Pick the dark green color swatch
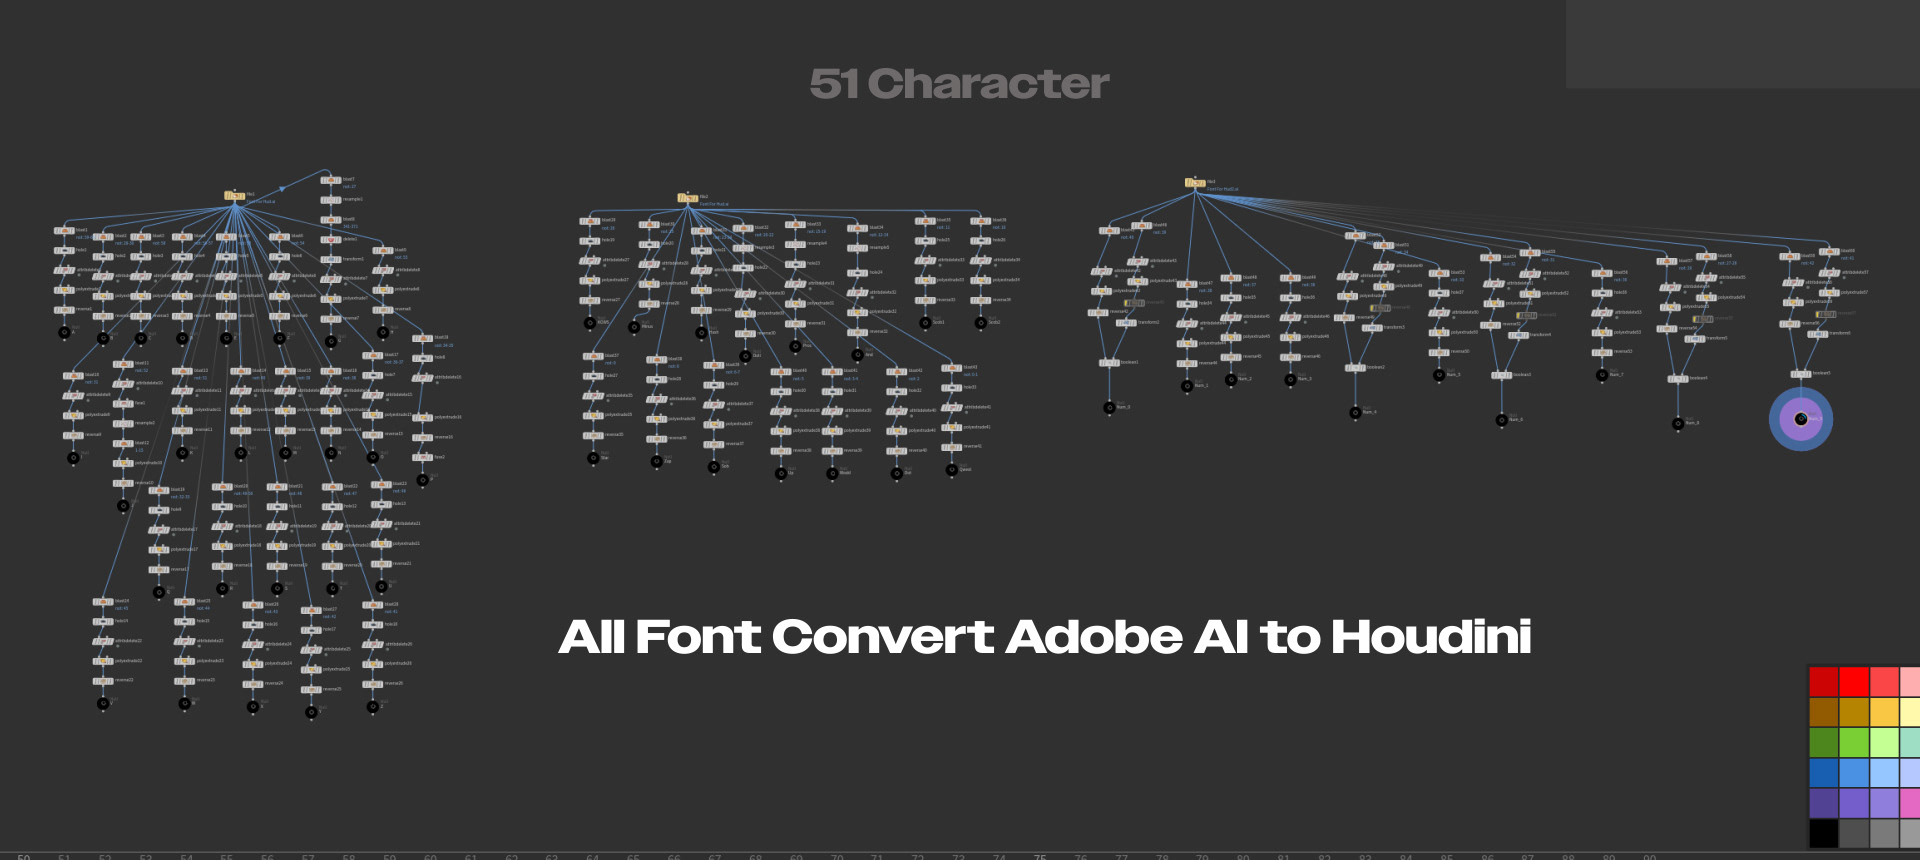 [x=1823, y=742]
